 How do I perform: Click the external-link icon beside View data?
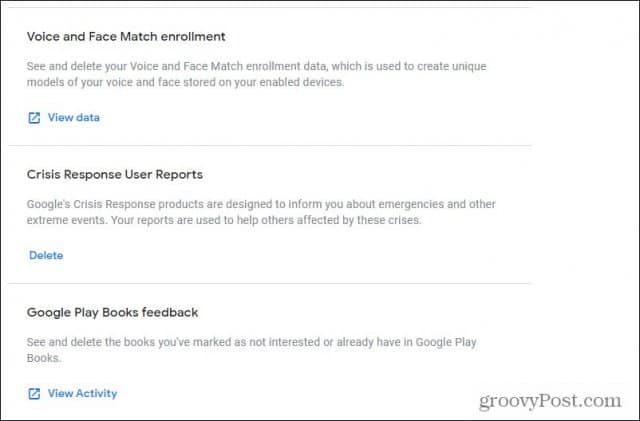pyautogui.click(x=34, y=118)
